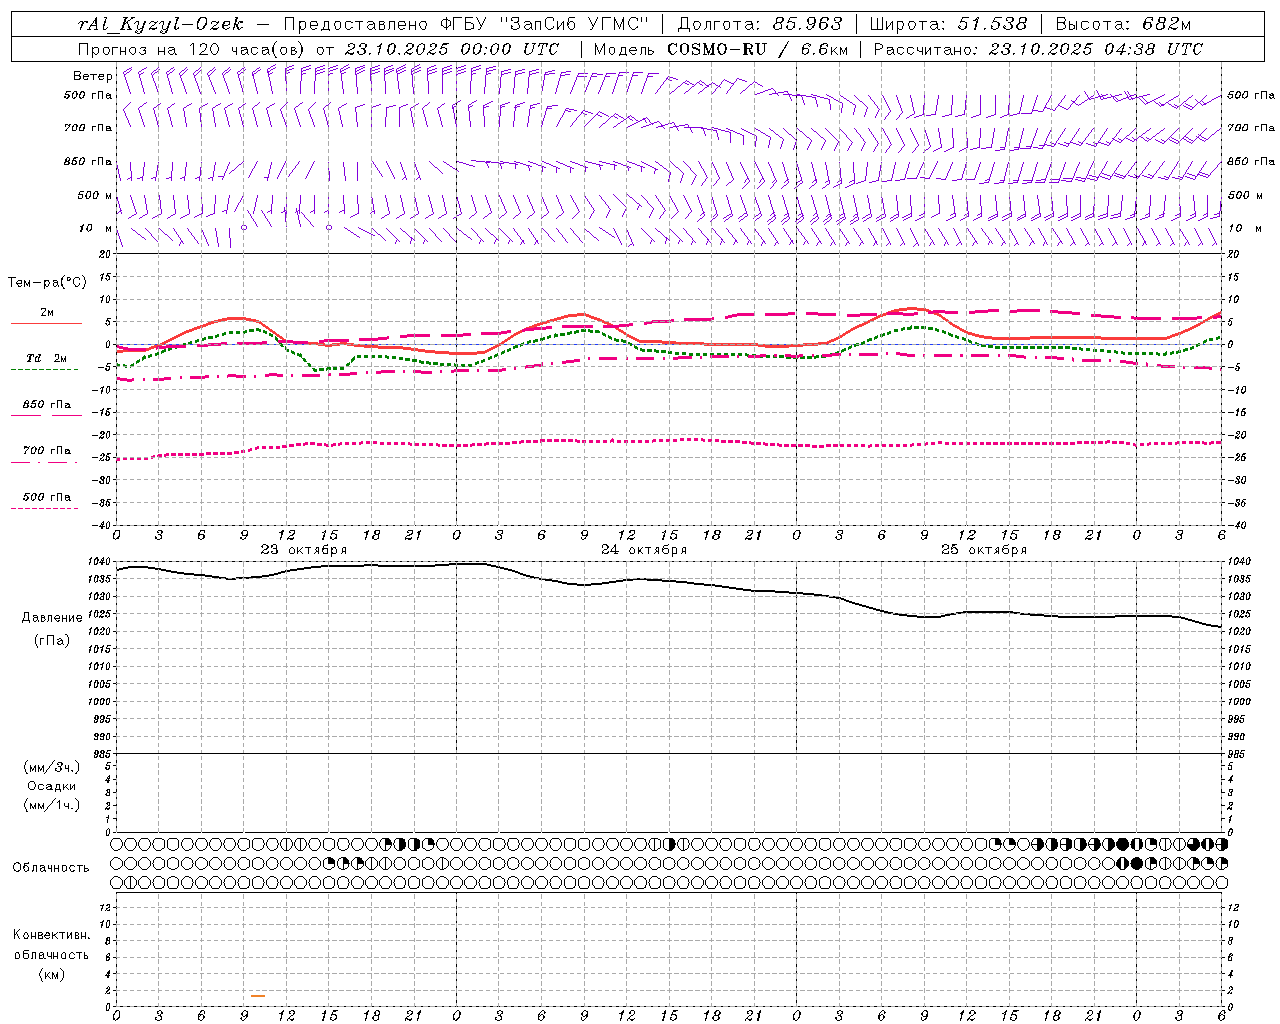Click the Широта: 51.538 latitude value
Image resolution: width=1280 pixels, height=1024 pixels.
coord(948,24)
